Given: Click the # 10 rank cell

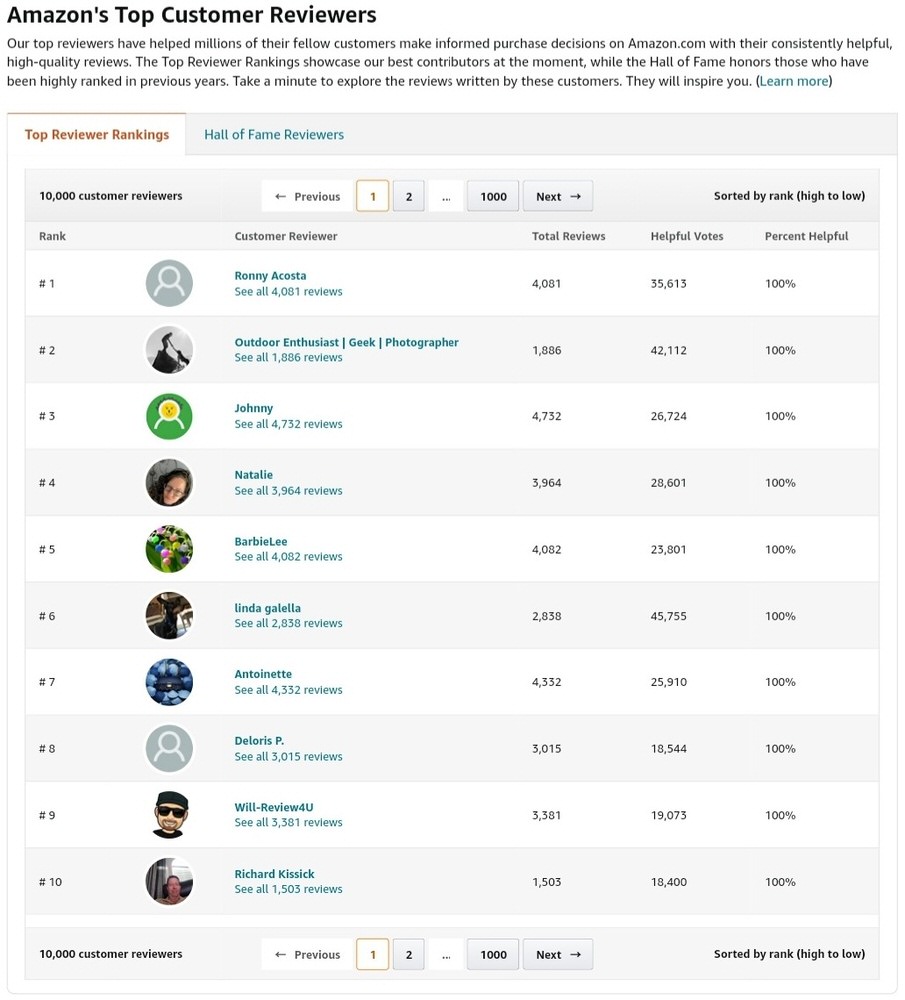Looking at the screenshot, I should point(50,882).
